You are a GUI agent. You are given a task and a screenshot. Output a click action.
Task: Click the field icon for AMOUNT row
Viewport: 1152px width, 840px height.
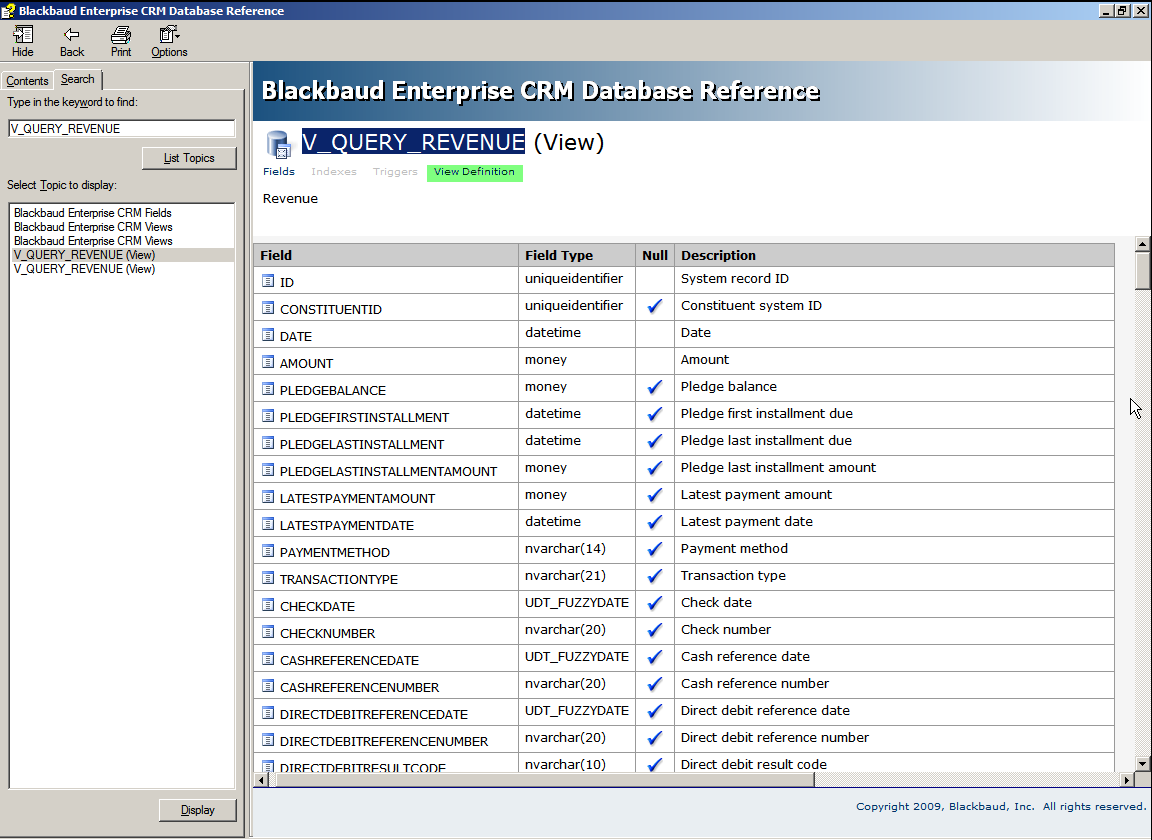click(x=268, y=362)
